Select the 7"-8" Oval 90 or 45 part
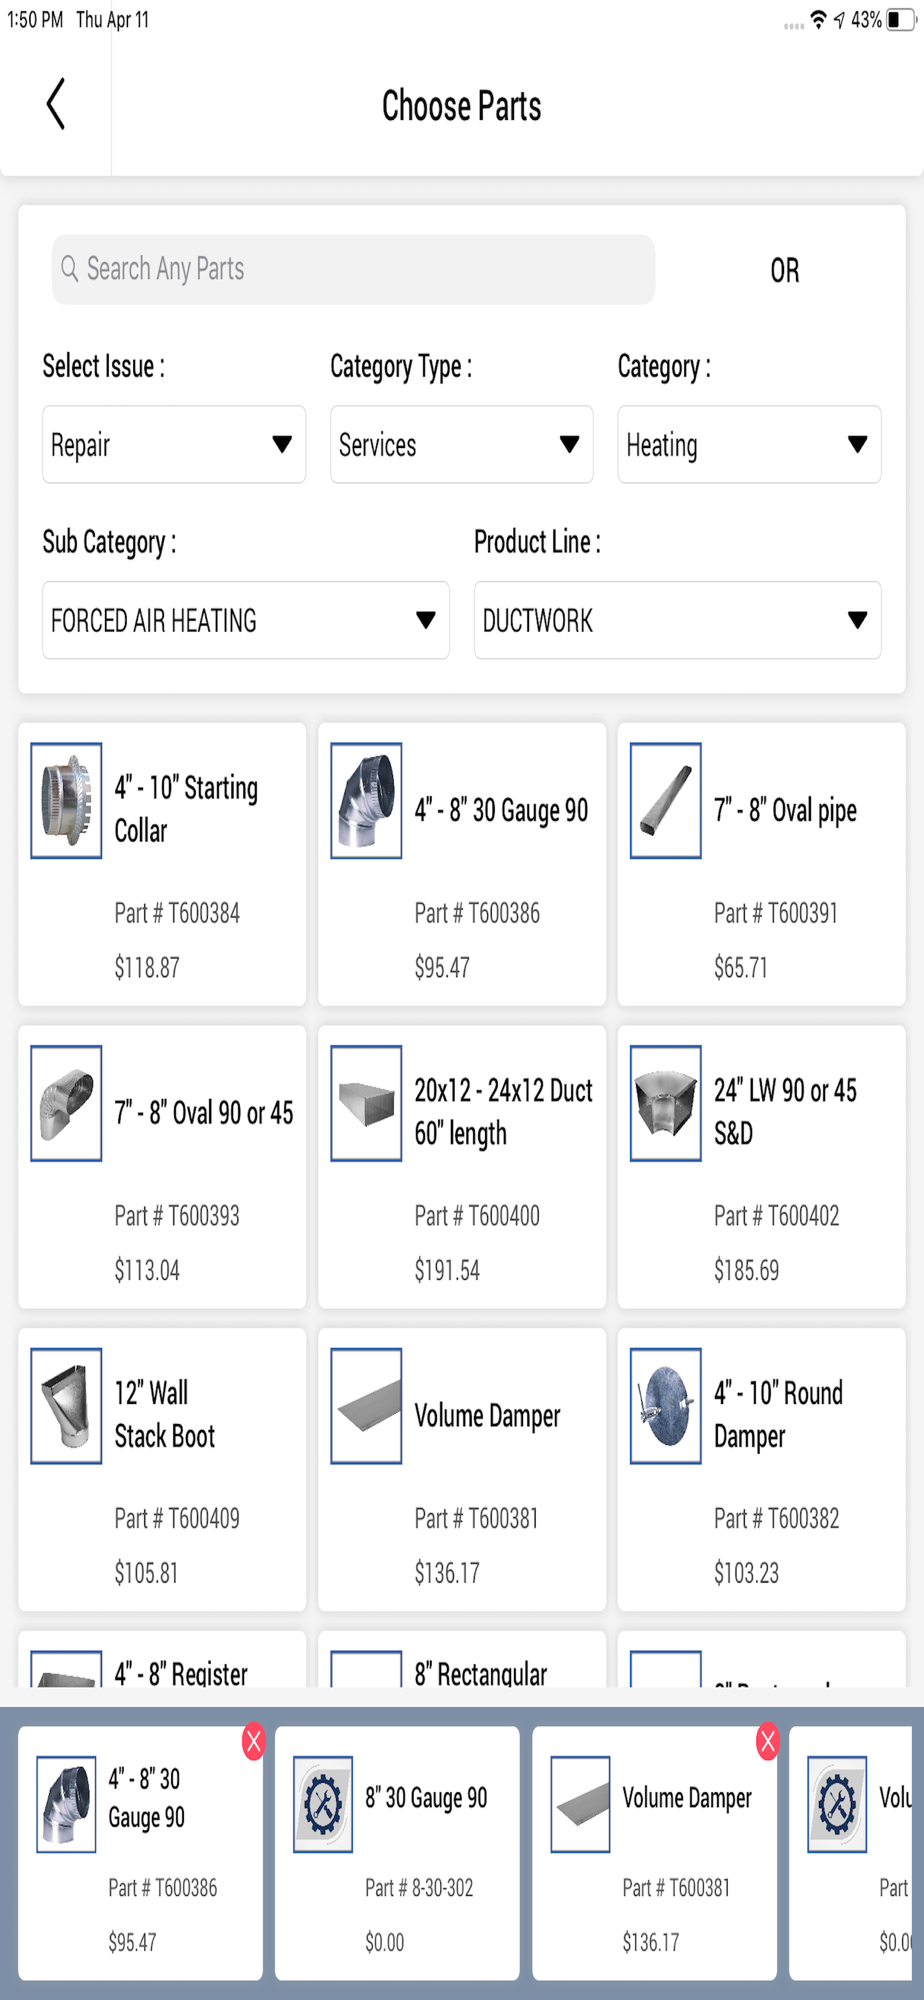This screenshot has height=2000, width=924. pyautogui.click(x=162, y=1167)
